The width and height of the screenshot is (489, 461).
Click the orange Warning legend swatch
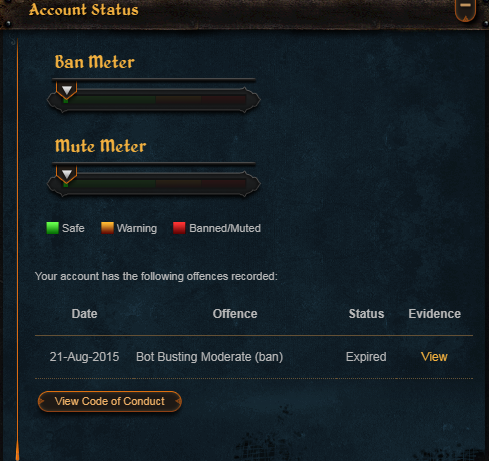click(107, 228)
